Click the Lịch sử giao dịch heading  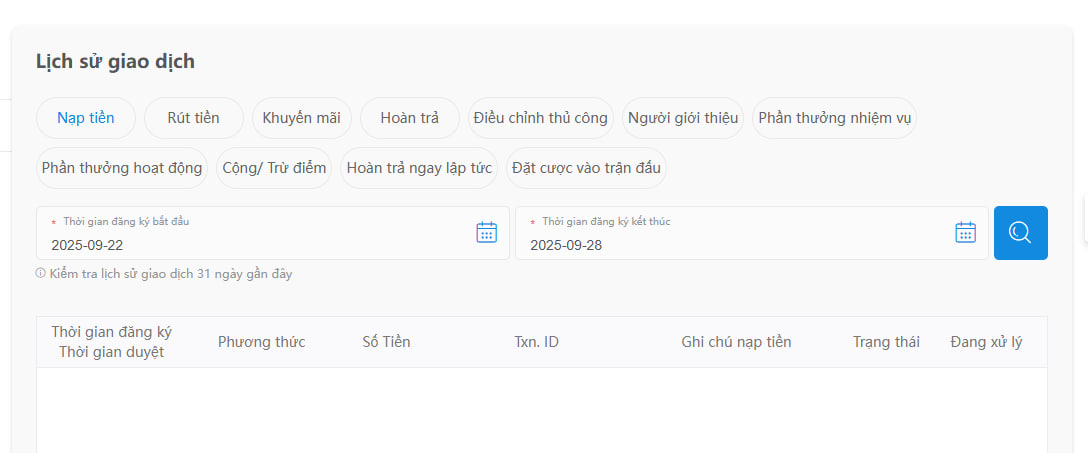pyautogui.click(x=115, y=62)
